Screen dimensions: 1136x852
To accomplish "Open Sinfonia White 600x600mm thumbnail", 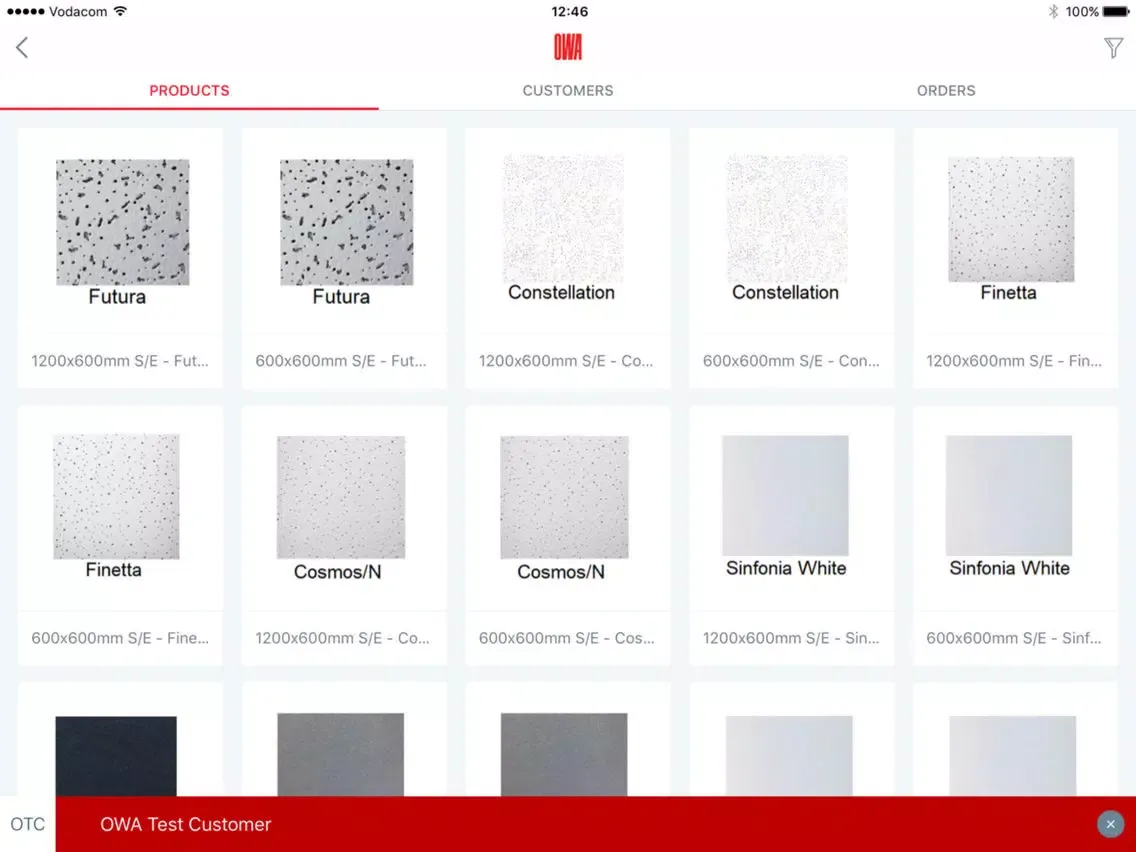I will pyautogui.click(x=1008, y=496).
